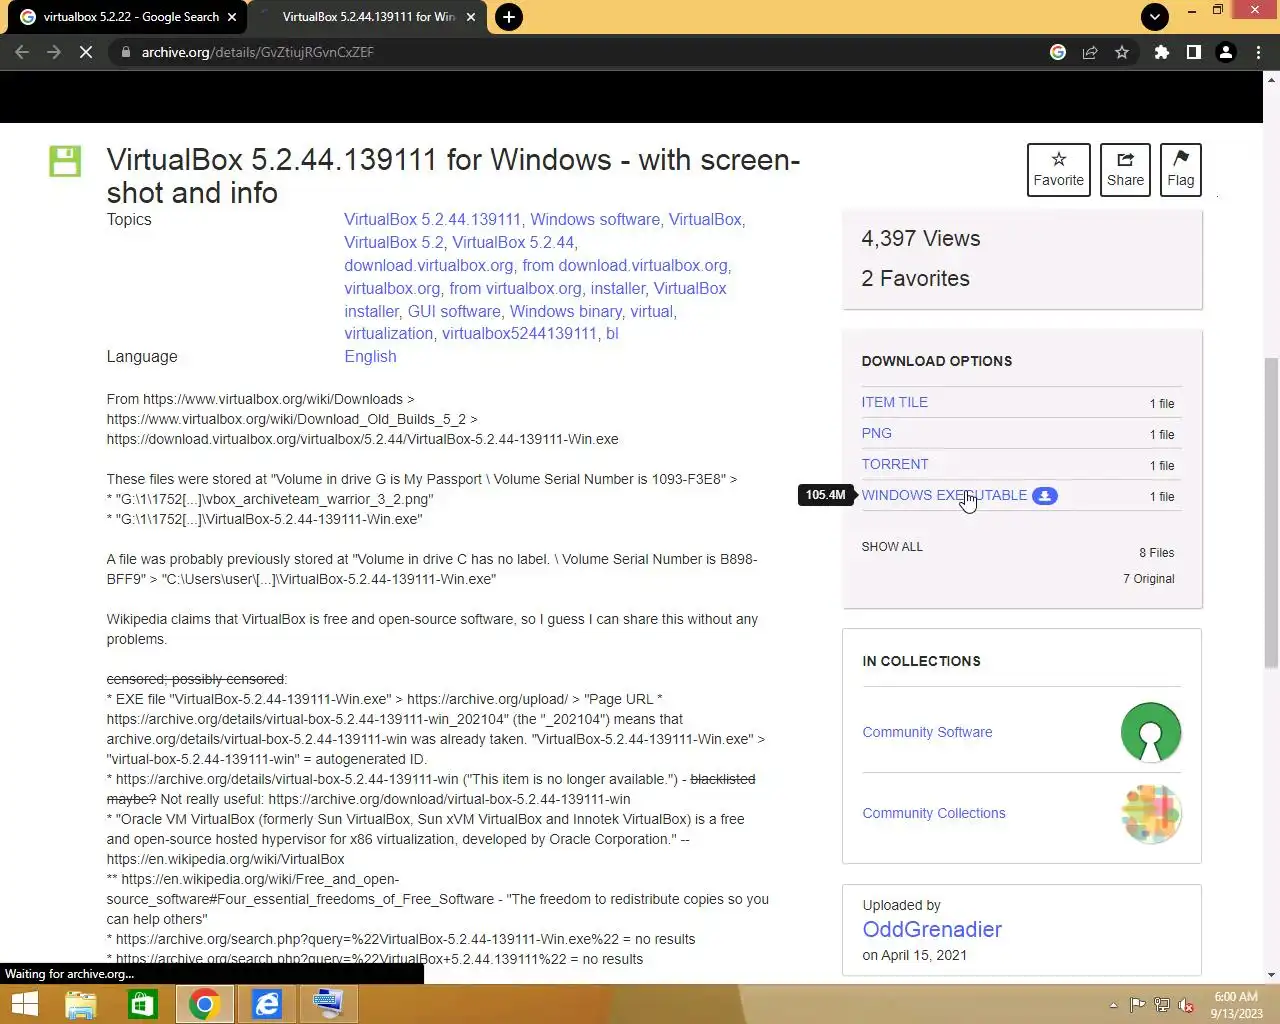
Task: Stop loading the page with X button
Action: click(x=86, y=52)
